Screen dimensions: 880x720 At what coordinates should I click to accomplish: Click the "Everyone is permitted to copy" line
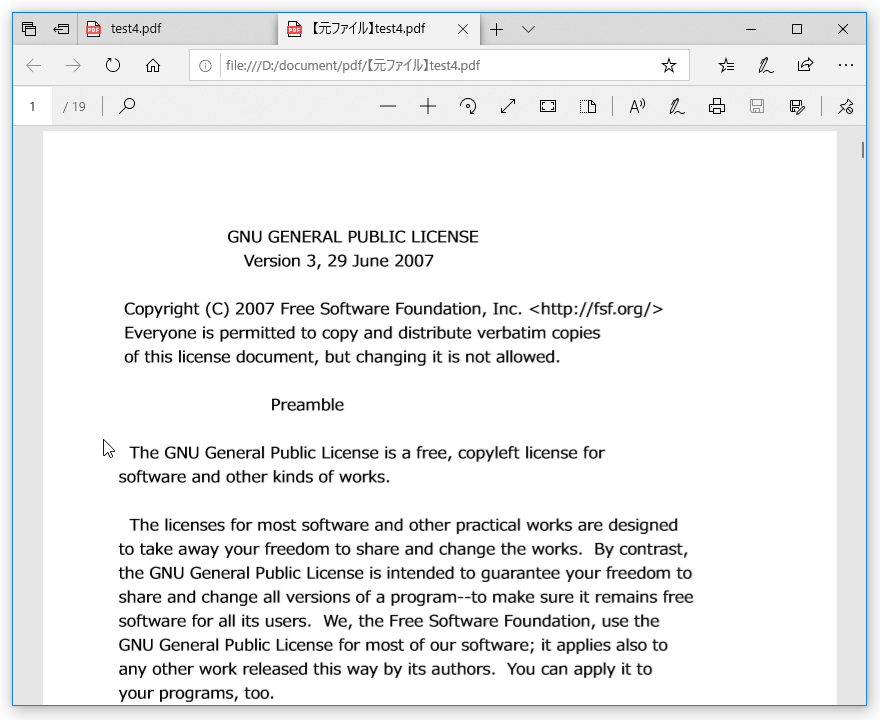[x=362, y=333]
